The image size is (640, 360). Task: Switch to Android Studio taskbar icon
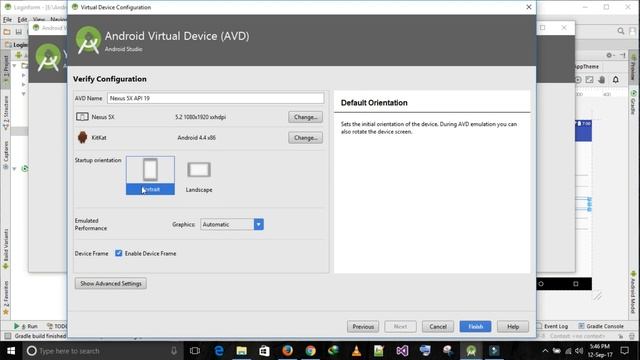pos(471,351)
